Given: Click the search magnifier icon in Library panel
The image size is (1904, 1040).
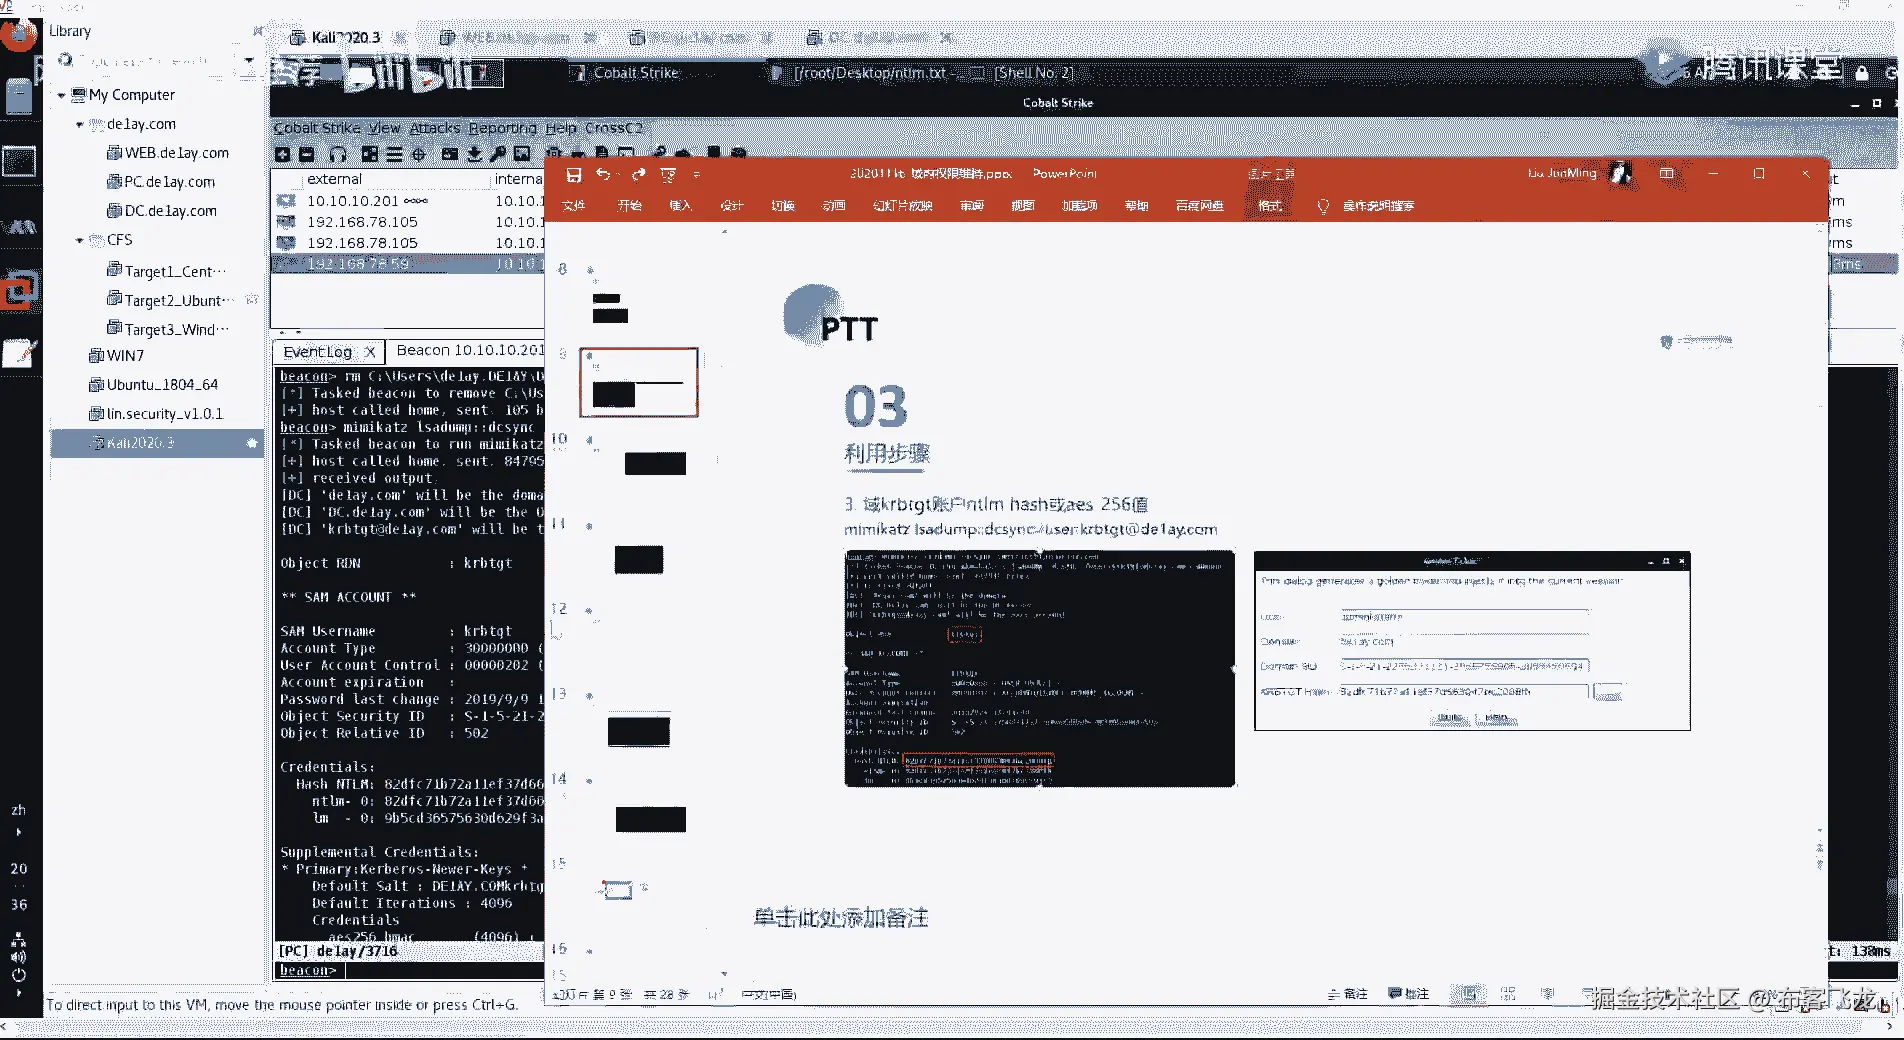Looking at the screenshot, I should tap(66, 60).
